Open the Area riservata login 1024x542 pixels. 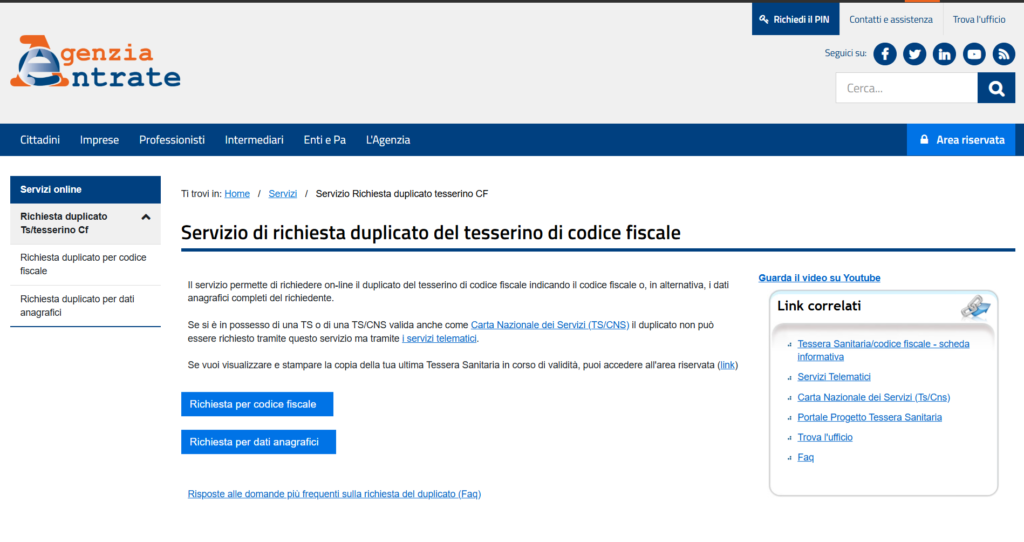961,140
